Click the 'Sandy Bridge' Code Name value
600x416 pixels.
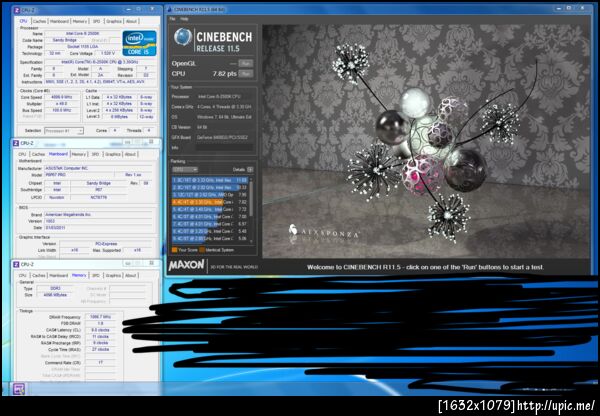[66, 40]
